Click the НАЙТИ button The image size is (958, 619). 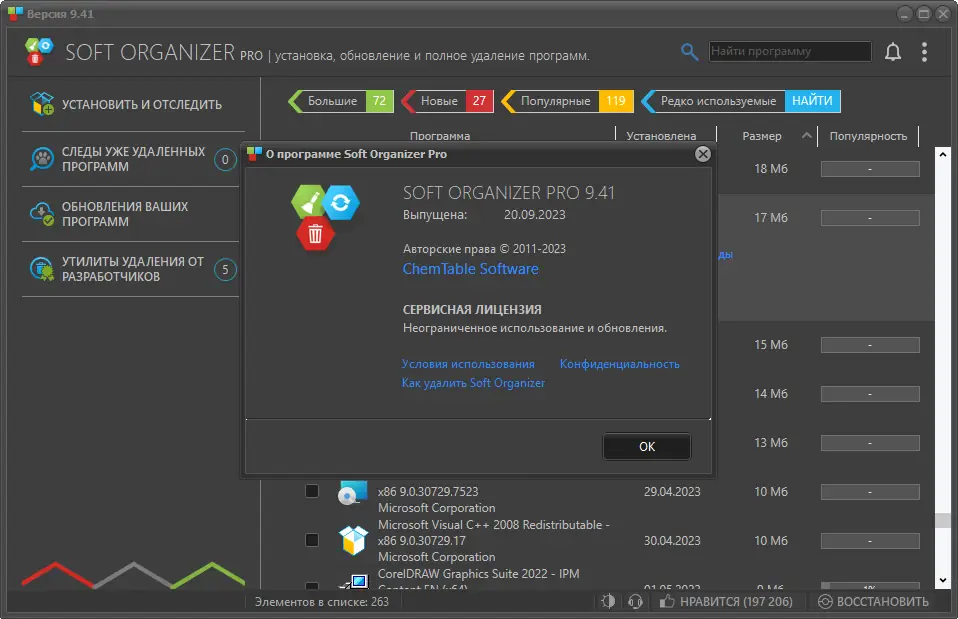tap(812, 101)
